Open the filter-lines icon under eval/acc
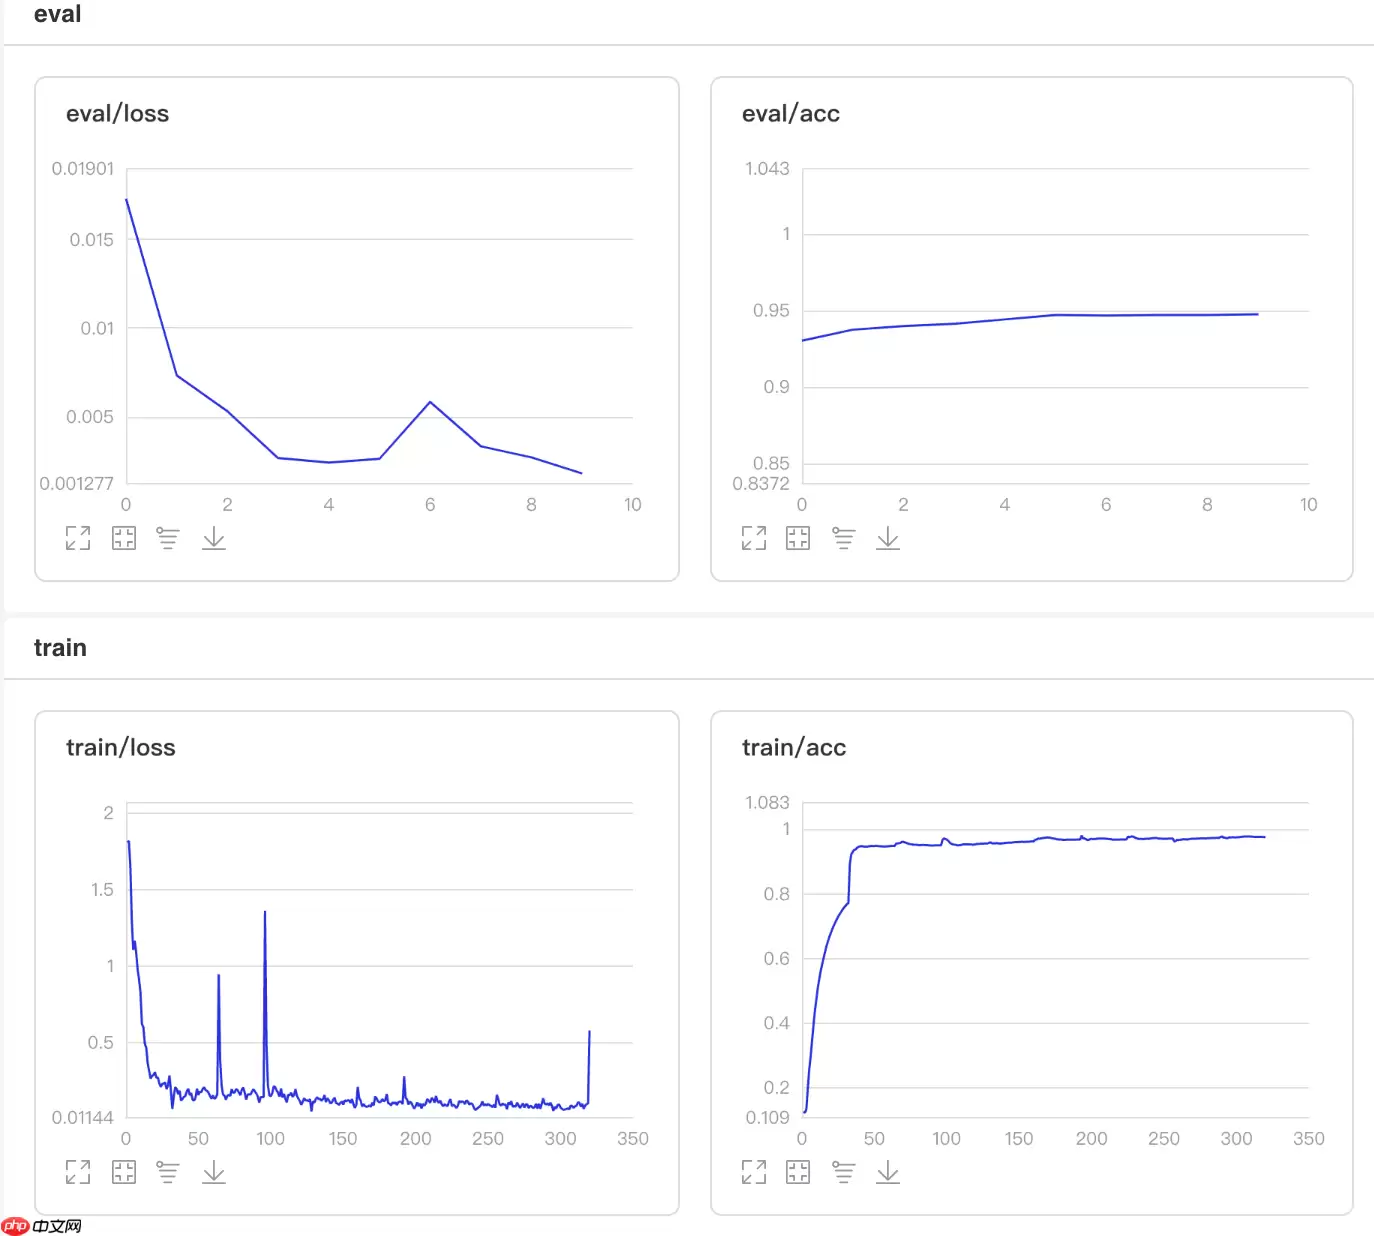 point(844,538)
